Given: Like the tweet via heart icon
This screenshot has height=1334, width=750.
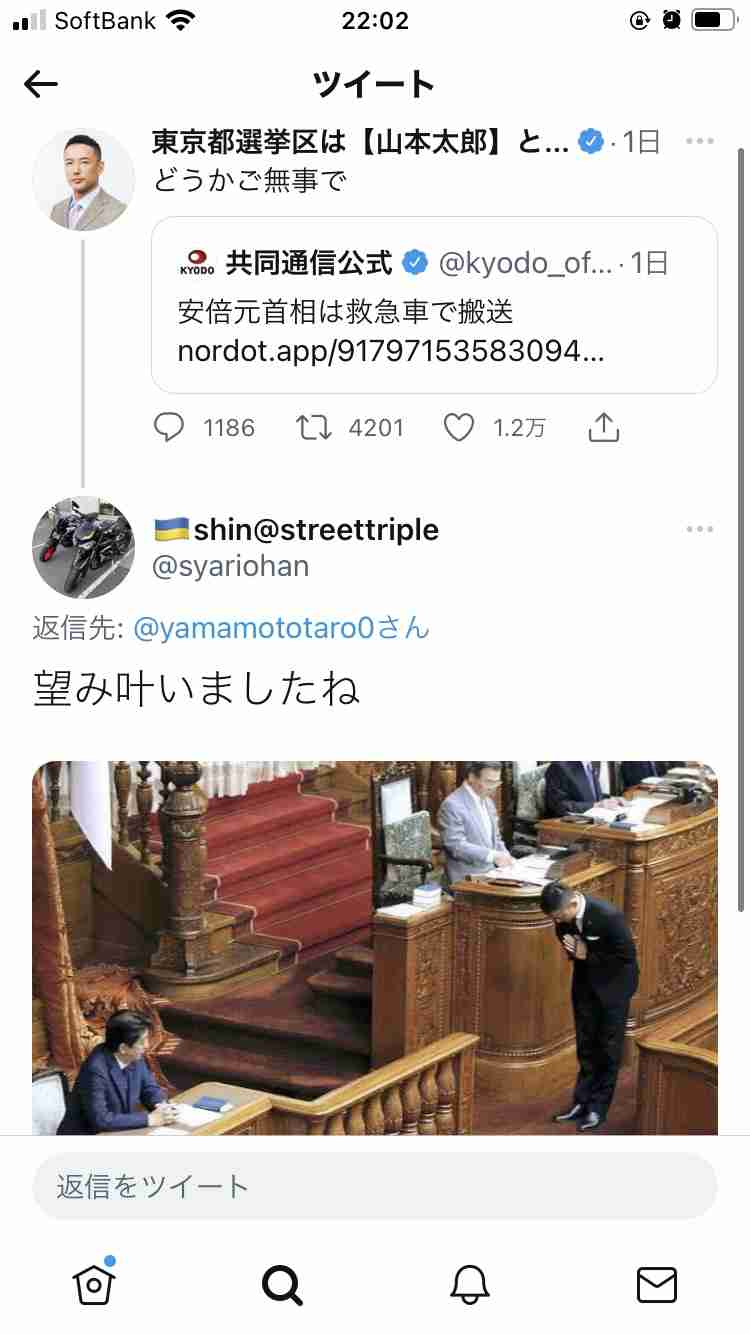Looking at the screenshot, I should [459, 428].
